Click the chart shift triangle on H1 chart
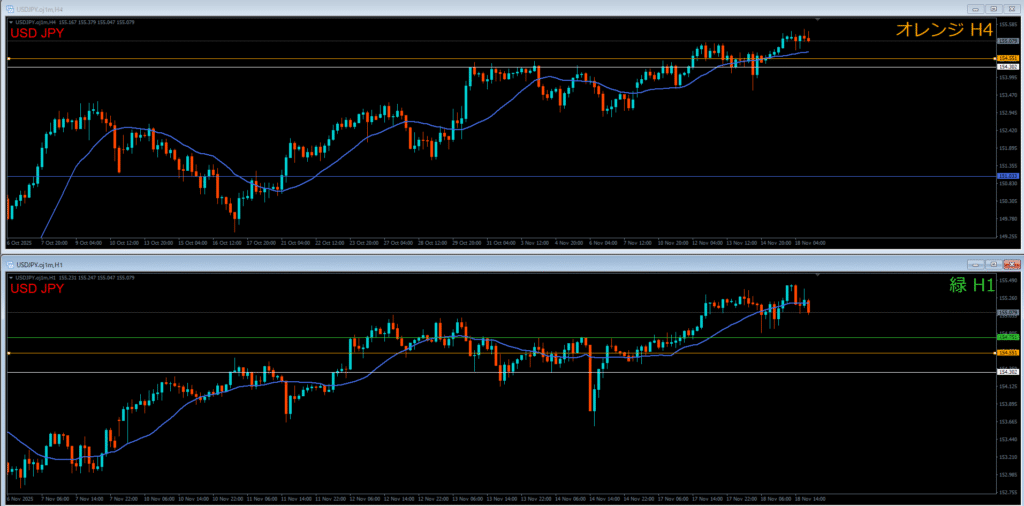 [818, 274]
